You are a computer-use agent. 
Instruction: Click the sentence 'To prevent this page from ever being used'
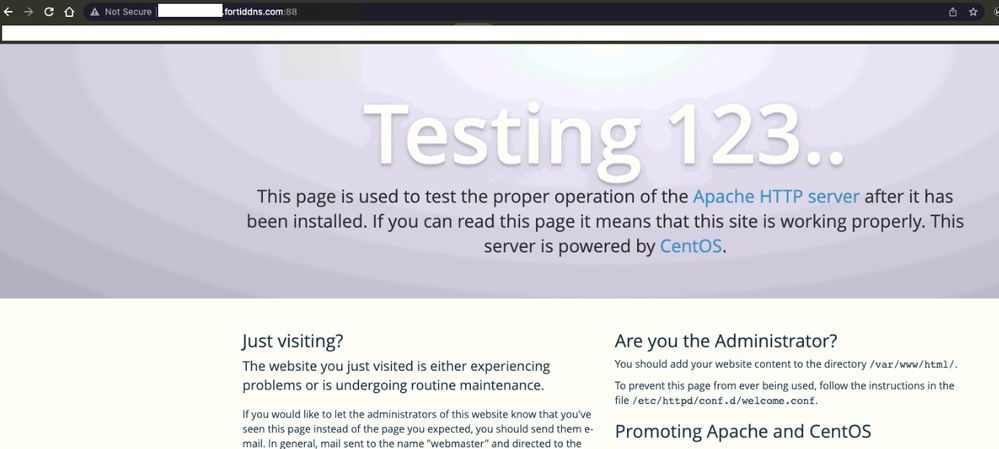784,393
